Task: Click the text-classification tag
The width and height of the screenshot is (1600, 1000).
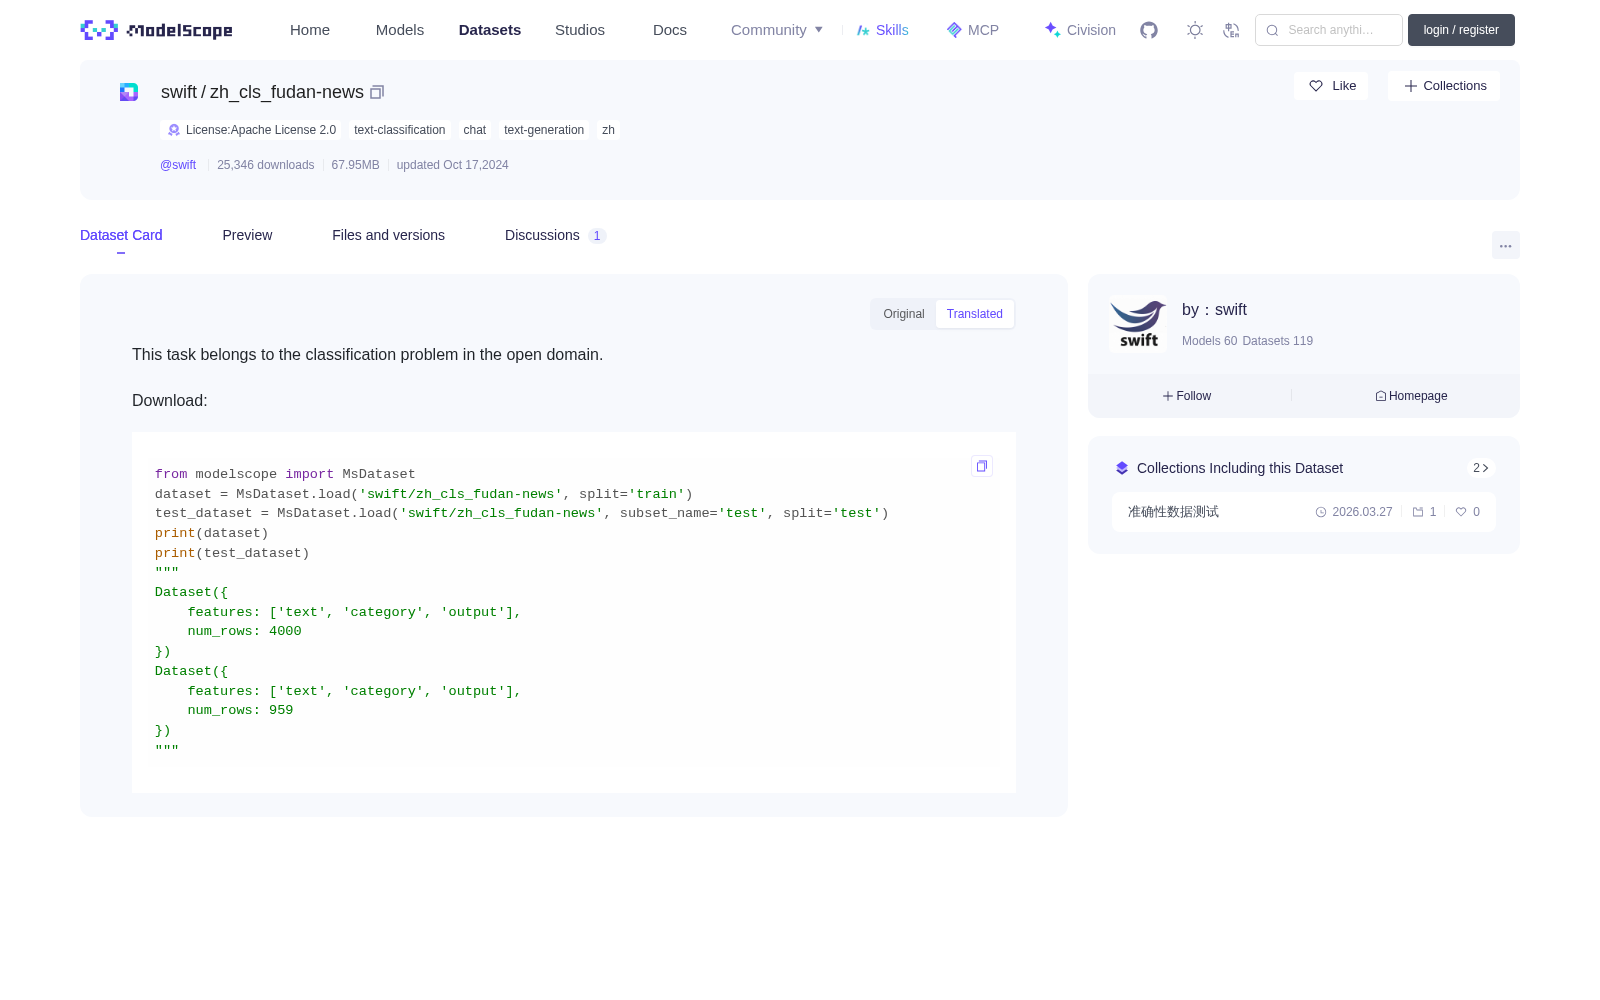Action: click(400, 130)
